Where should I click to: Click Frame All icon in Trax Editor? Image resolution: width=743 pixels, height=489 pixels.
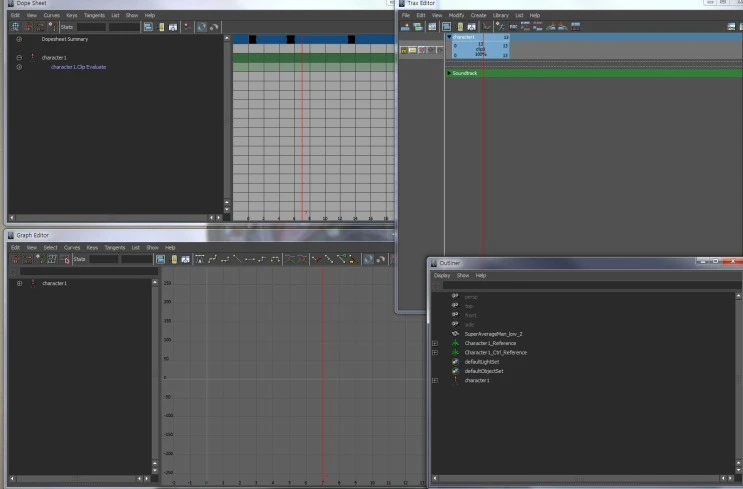(x=446, y=27)
